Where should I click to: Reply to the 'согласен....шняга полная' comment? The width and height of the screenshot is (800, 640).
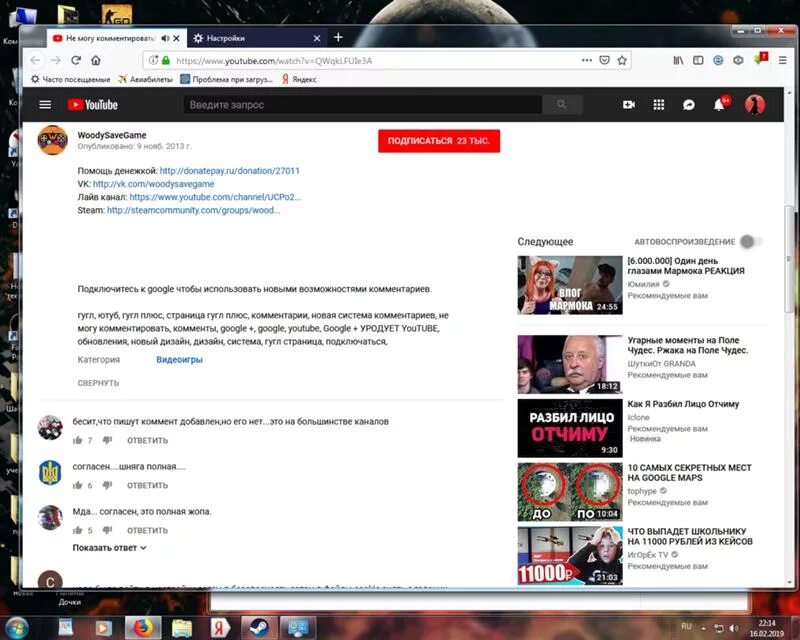click(147, 485)
